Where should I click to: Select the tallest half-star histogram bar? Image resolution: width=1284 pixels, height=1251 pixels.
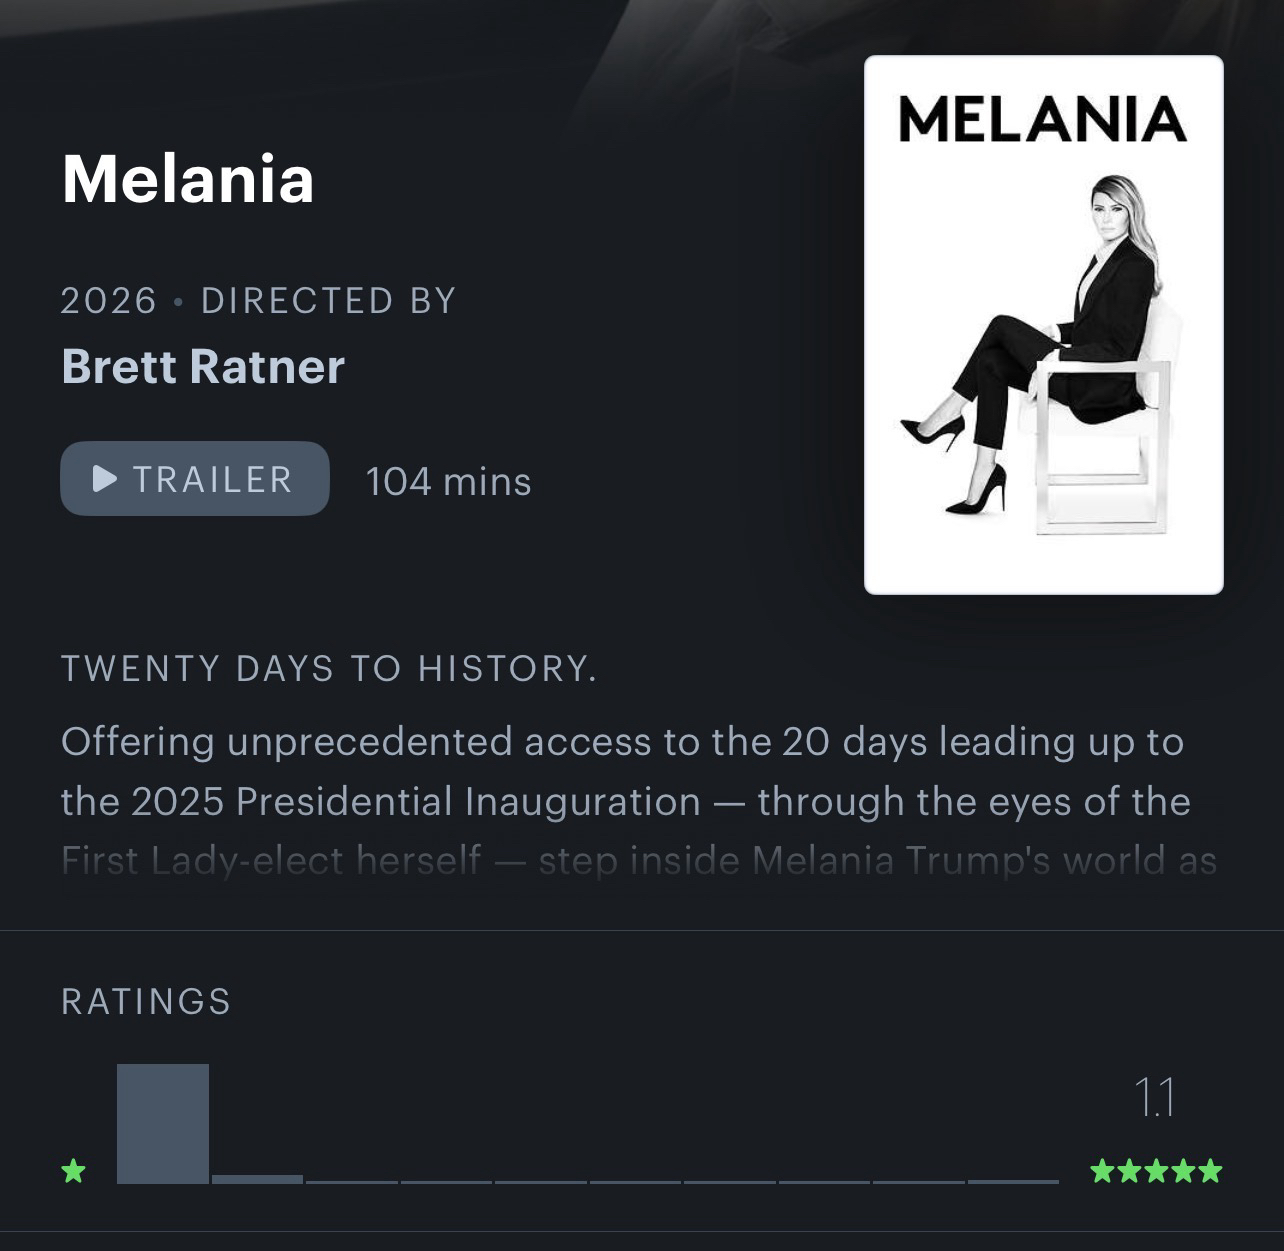163,1123
